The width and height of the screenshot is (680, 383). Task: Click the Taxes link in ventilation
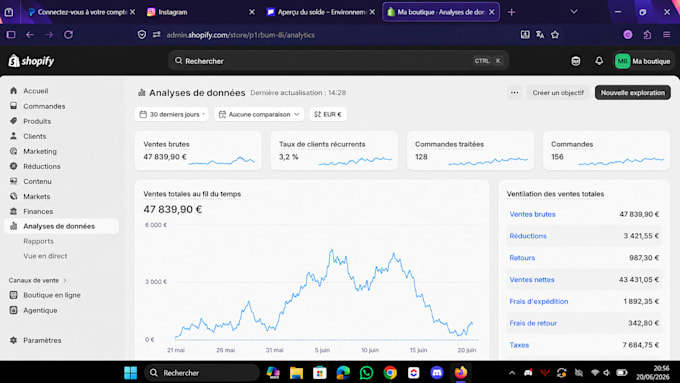pos(519,345)
